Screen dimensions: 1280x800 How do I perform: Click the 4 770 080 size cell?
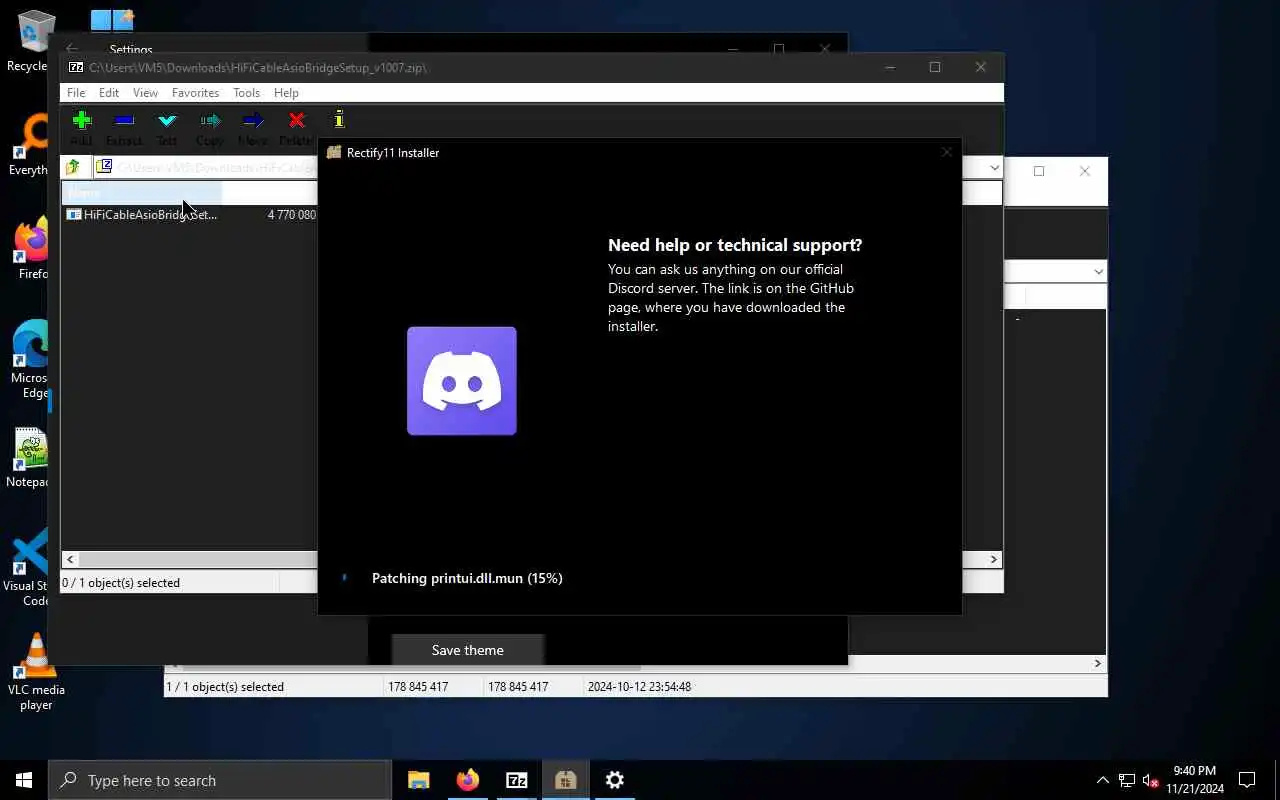(292, 214)
